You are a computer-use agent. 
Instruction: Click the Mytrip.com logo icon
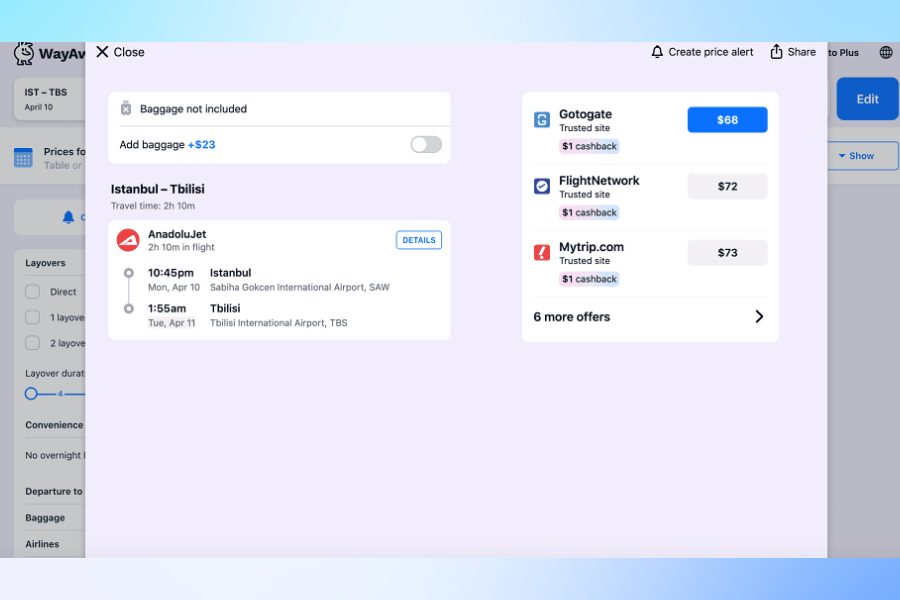coord(542,253)
